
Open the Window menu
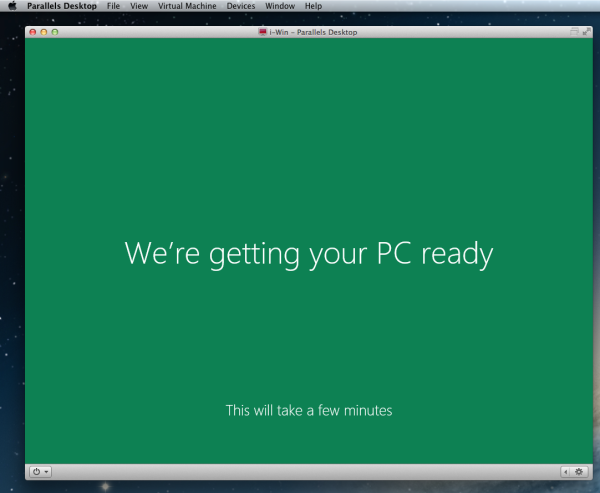(x=280, y=6)
